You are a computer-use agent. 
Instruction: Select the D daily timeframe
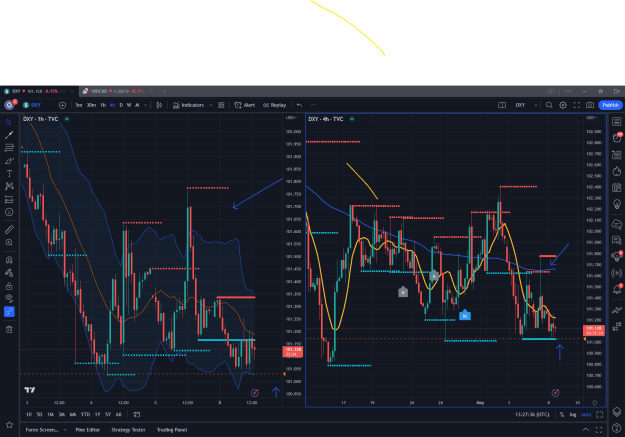coord(121,105)
